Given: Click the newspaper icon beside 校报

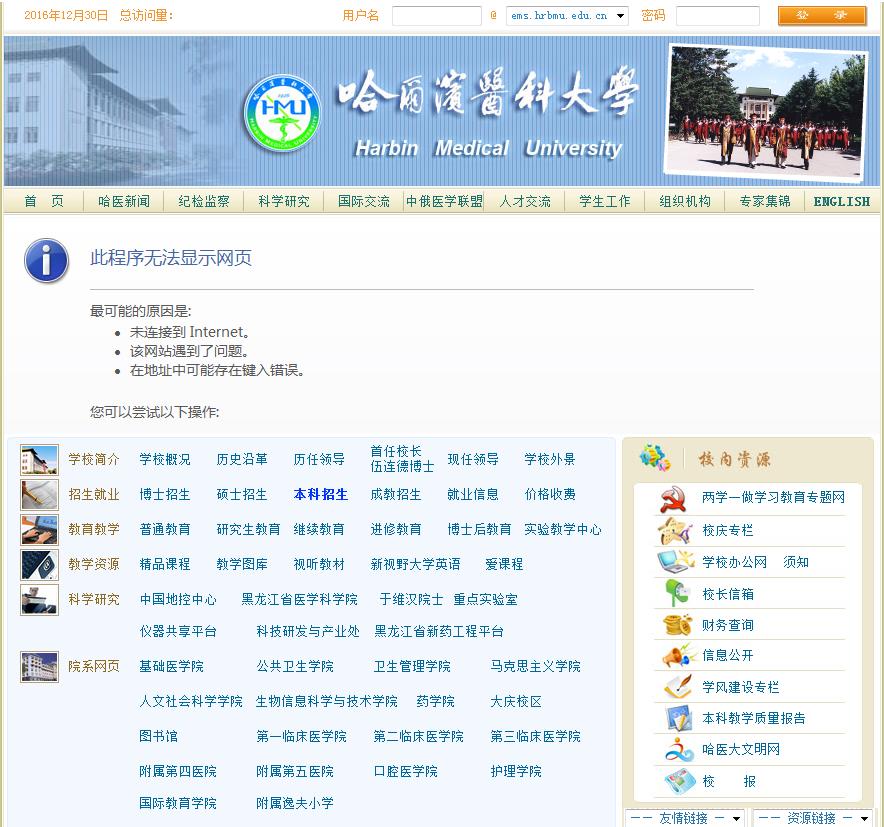Looking at the screenshot, I should pos(680,781).
